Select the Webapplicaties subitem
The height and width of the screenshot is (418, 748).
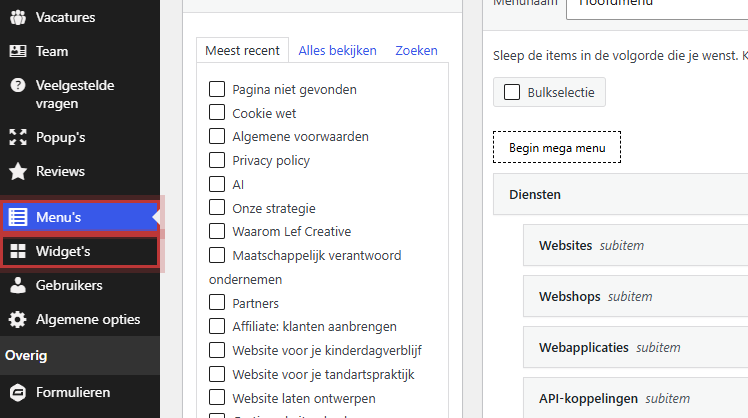[635, 347]
